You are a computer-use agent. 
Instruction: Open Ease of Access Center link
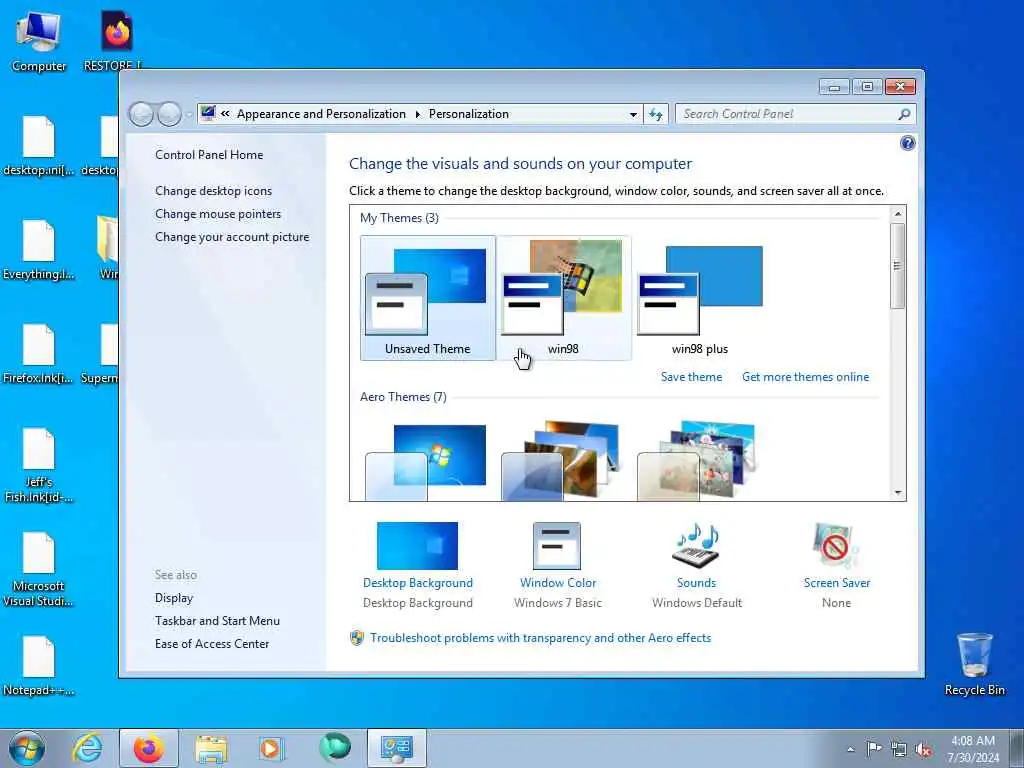pyautogui.click(x=212, y=643)
